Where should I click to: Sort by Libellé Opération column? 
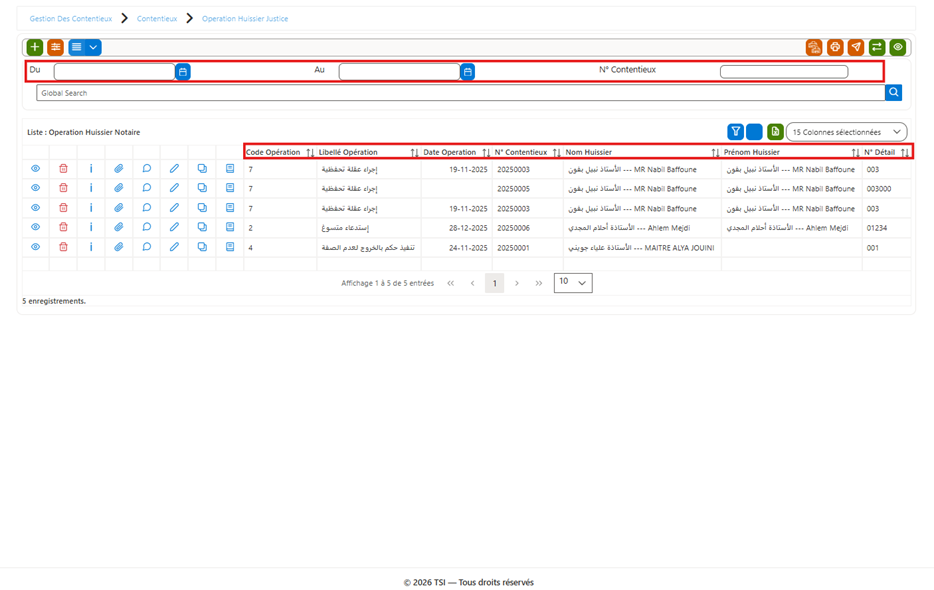click(x=415, y=153)
